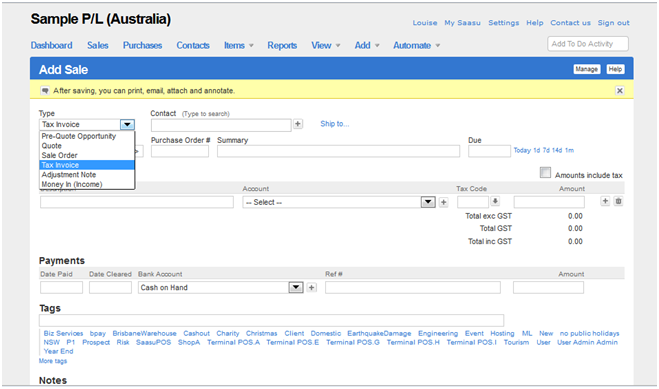Select the EarthquakeDamage tag

click(x=379, y=334)
